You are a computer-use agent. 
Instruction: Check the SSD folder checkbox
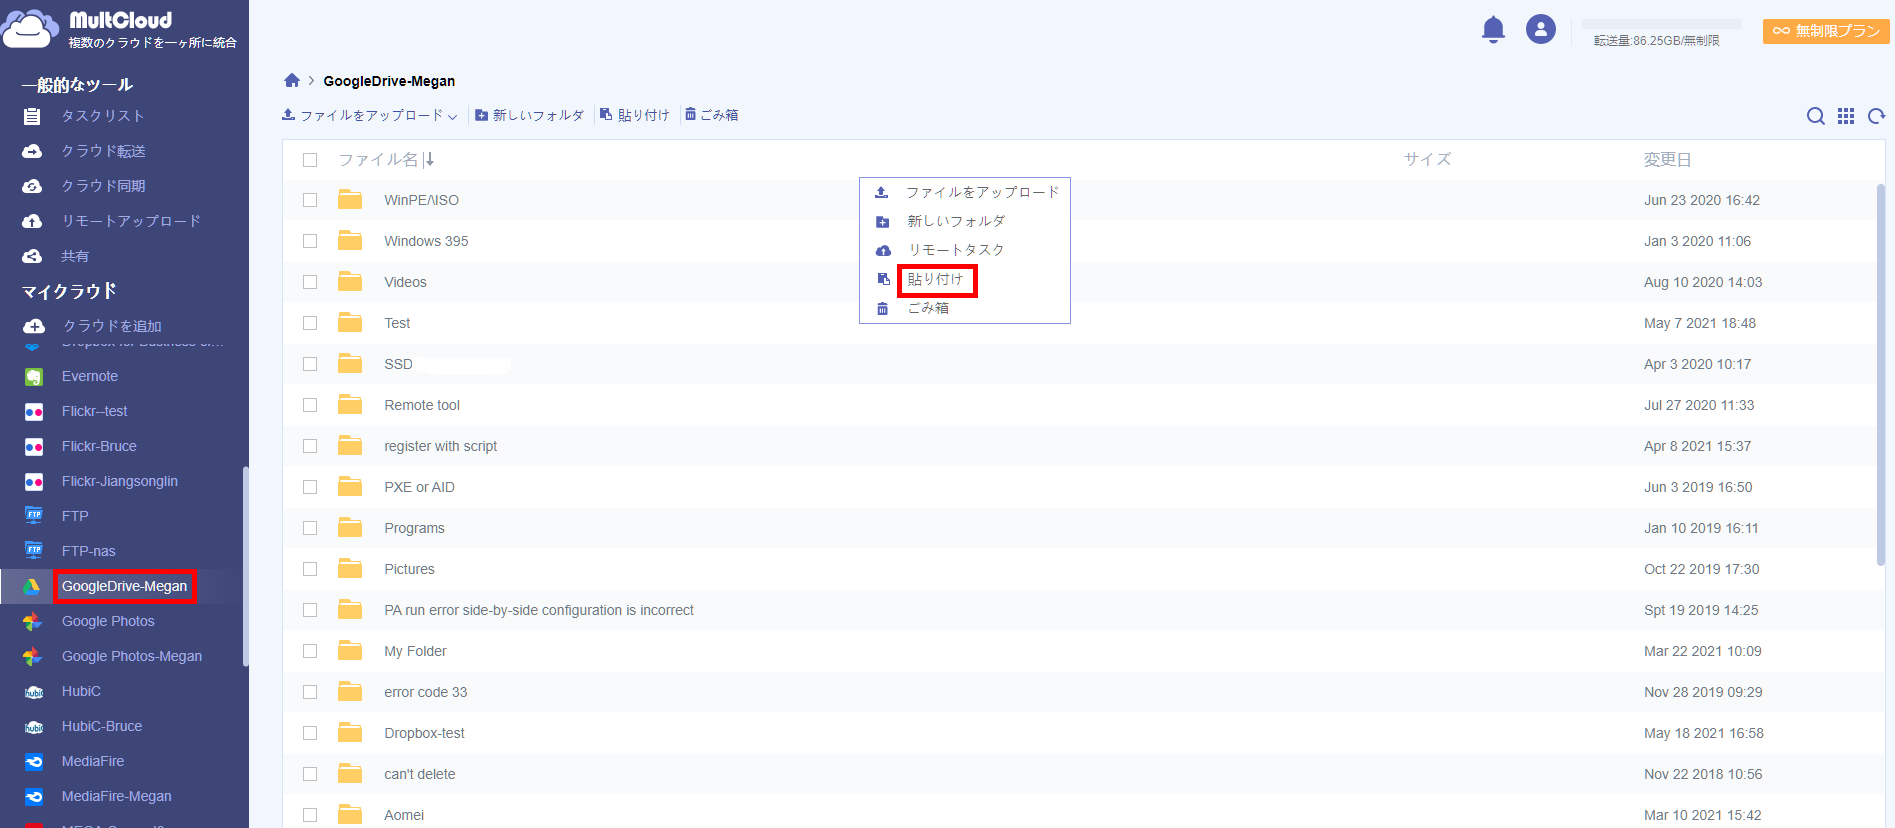(x=310, y=364)
